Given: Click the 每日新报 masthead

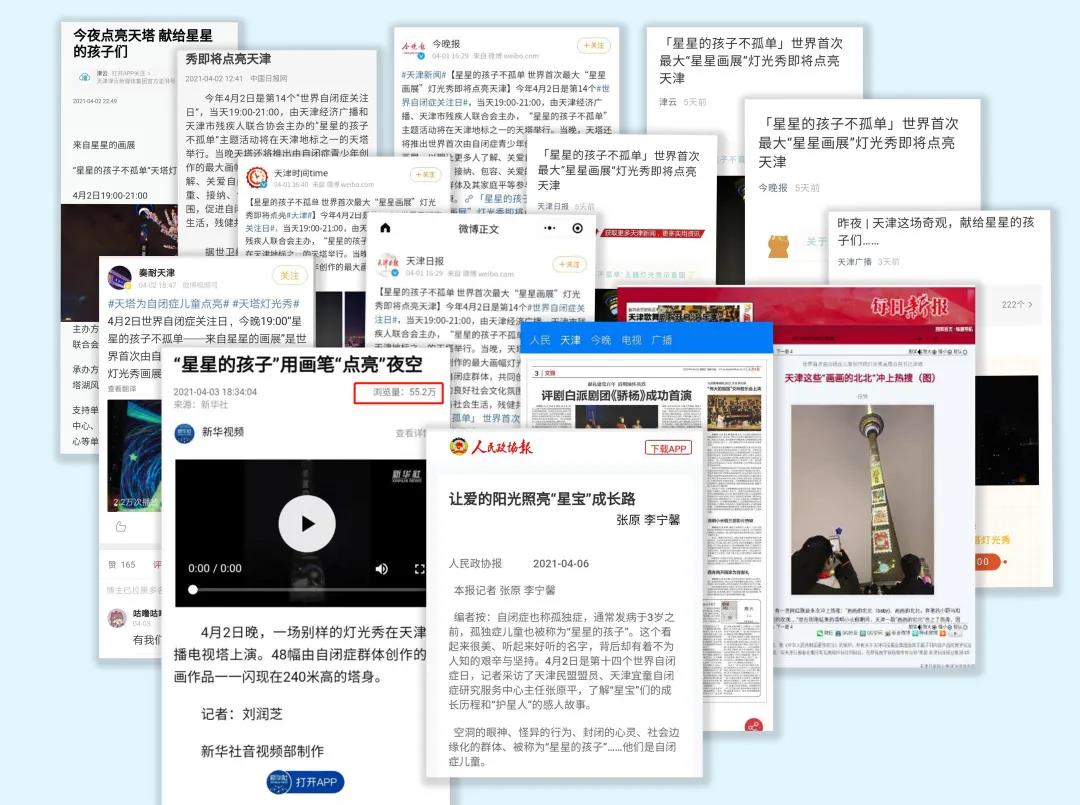Looking at the screenshot, I should click(909, 306).
